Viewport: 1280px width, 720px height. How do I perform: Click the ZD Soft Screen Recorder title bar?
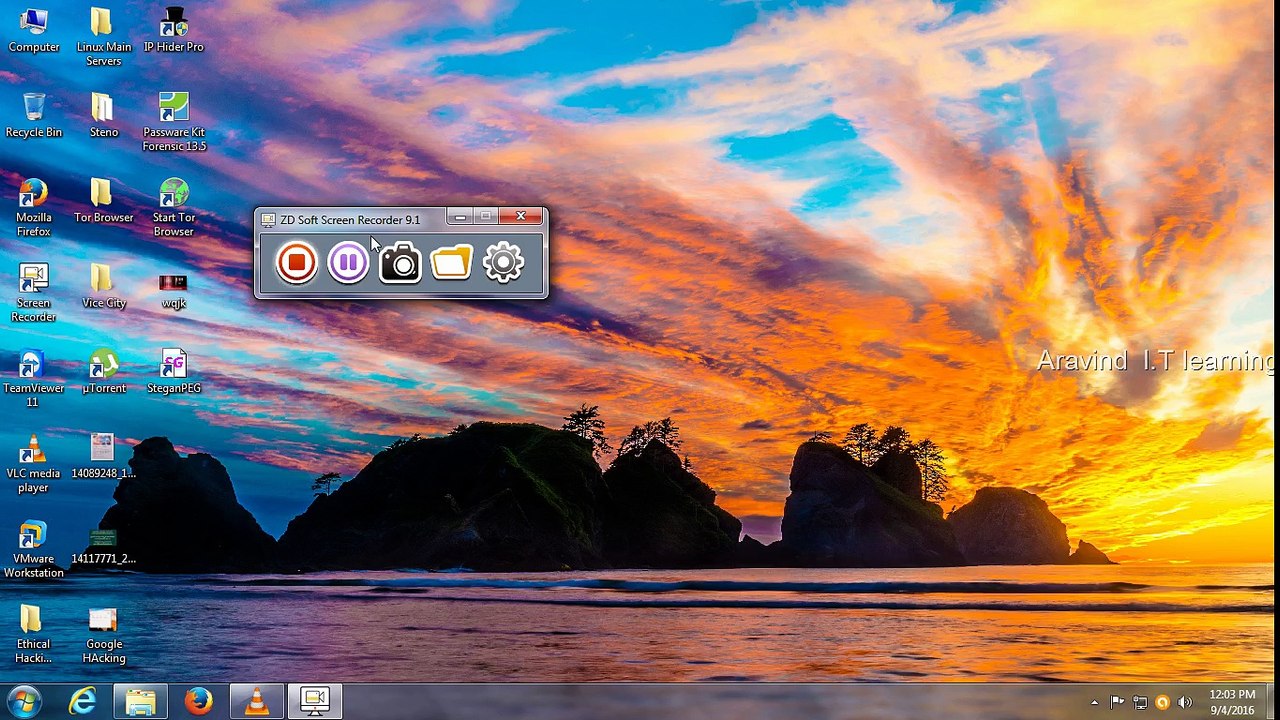click(x=350, y=219)
